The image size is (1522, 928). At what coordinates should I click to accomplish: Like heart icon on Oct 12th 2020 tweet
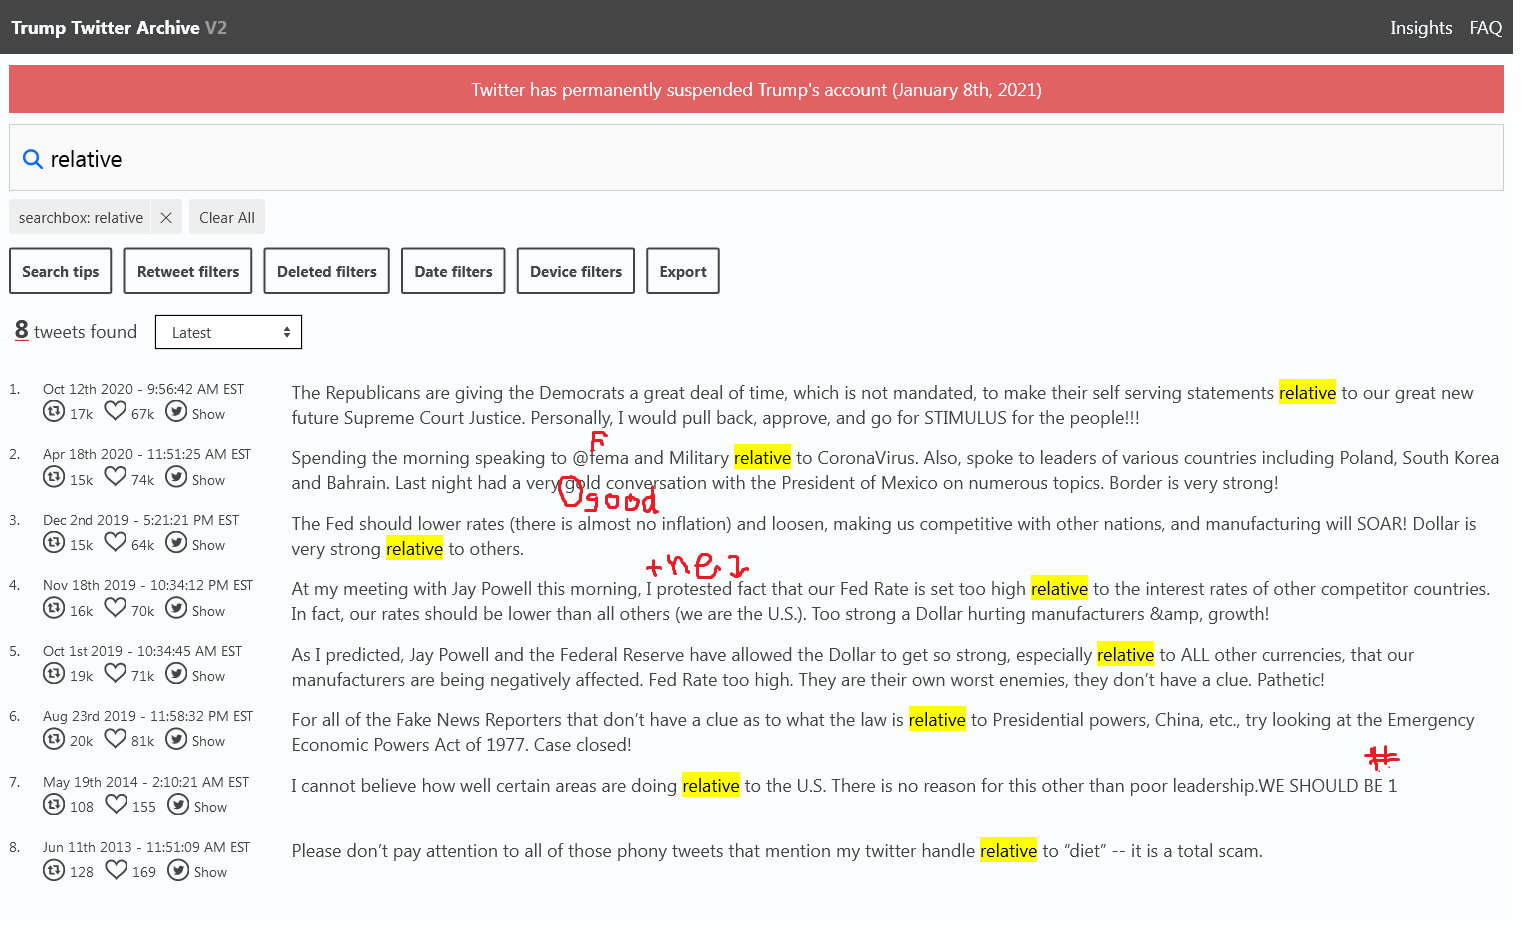[x=116, y=411]
